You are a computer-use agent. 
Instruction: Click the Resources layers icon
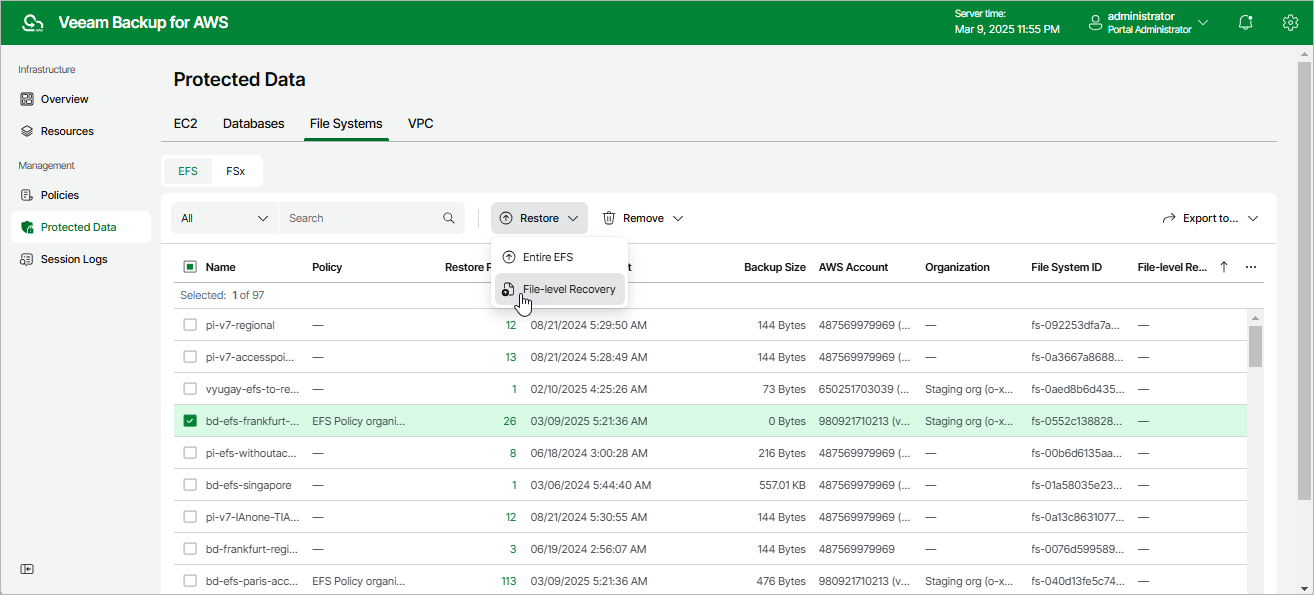tap(28, 131)
